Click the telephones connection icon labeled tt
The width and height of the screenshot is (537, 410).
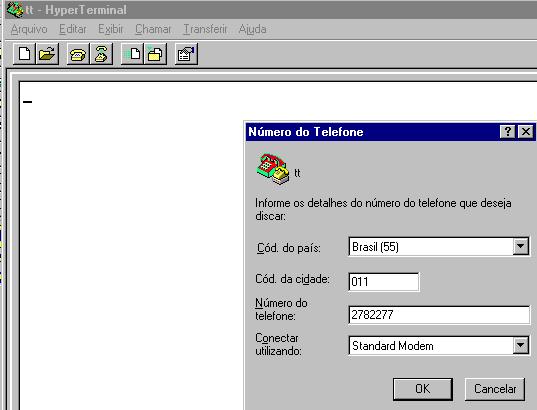(x=273, y=169)
